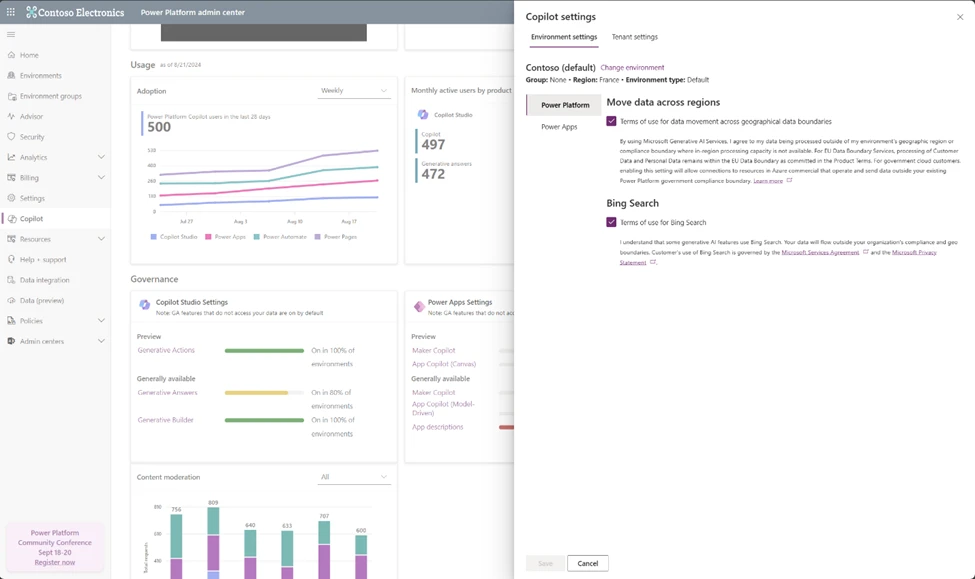Select the Copilot icon in sidebar
This screenshot has width=975, height=579.
[x=11, y=219]
